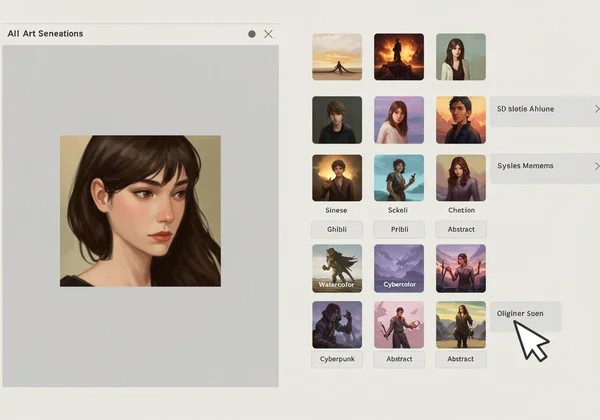Expand the SD sletie Ahlune chevron
The width and height of the screenshot is (600, 420).
point(597,109)
